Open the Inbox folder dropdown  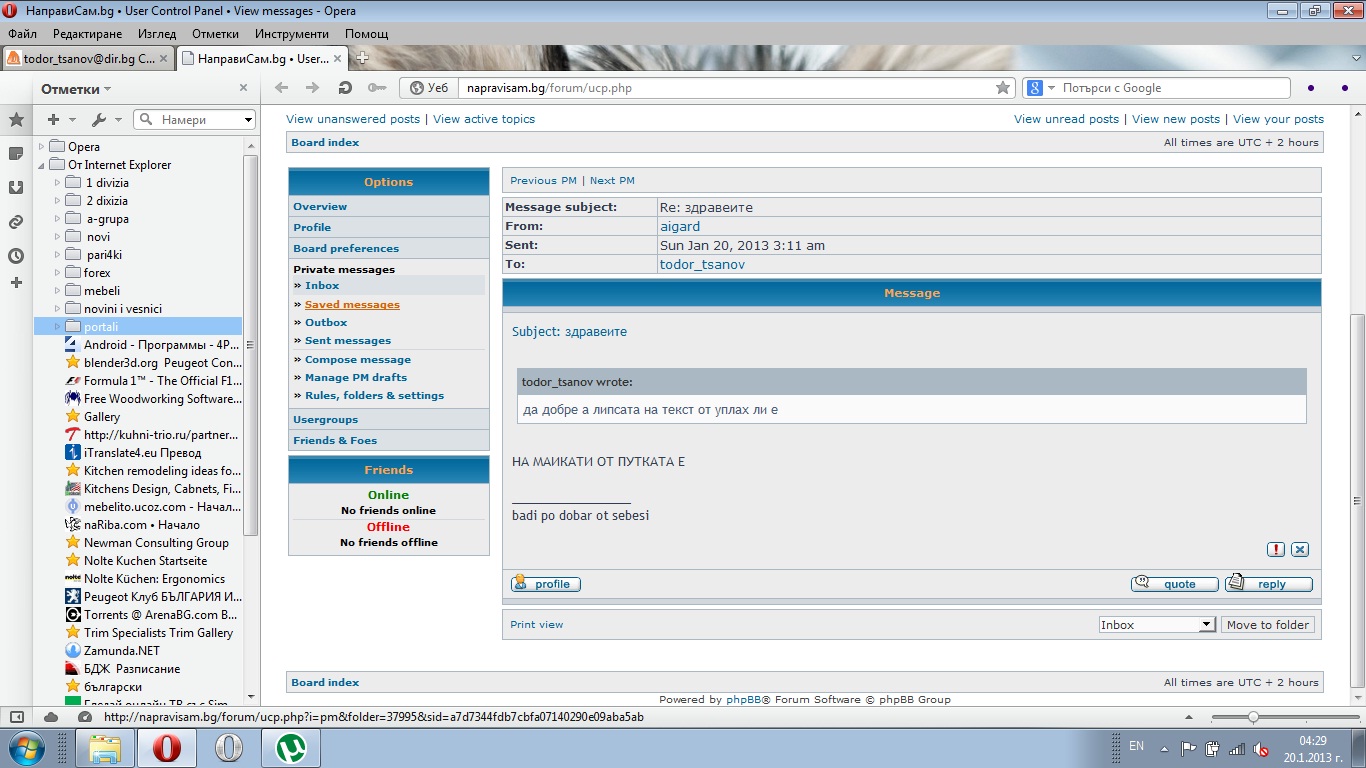coord(1155,624)
